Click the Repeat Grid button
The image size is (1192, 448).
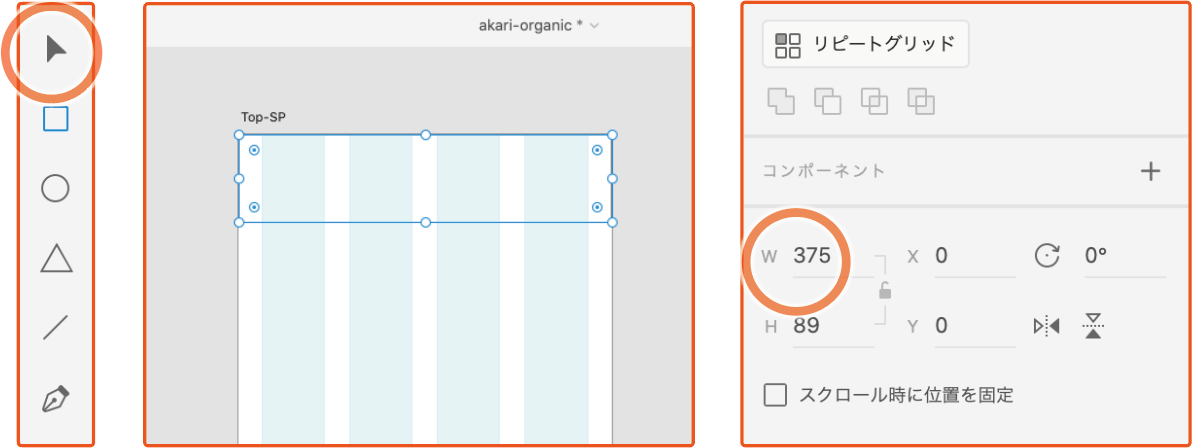[x=865, y=44]
